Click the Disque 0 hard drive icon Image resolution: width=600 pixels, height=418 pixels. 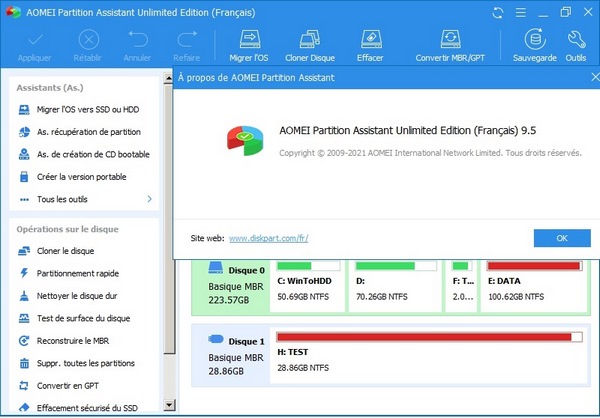coord(216,268)
